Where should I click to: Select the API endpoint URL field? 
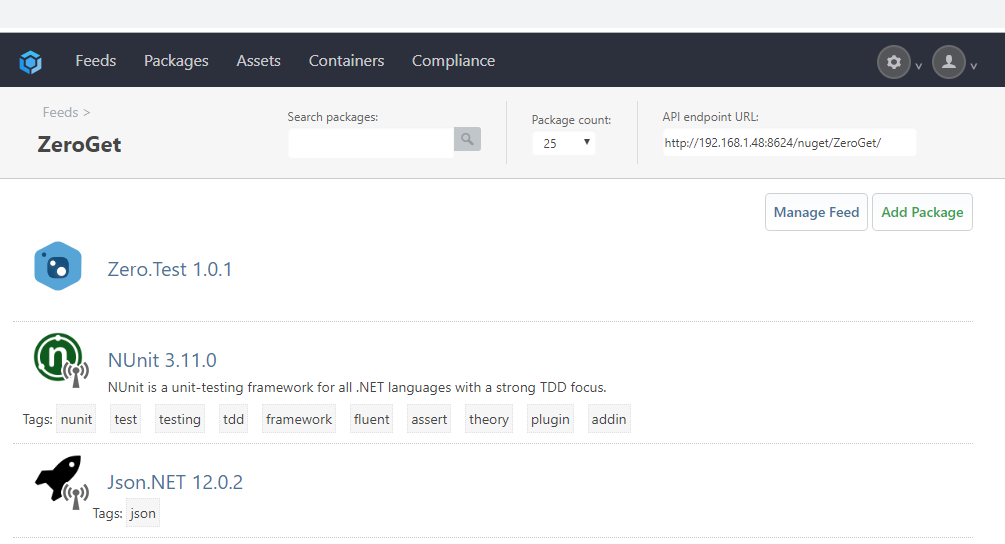tap(790, 143)
